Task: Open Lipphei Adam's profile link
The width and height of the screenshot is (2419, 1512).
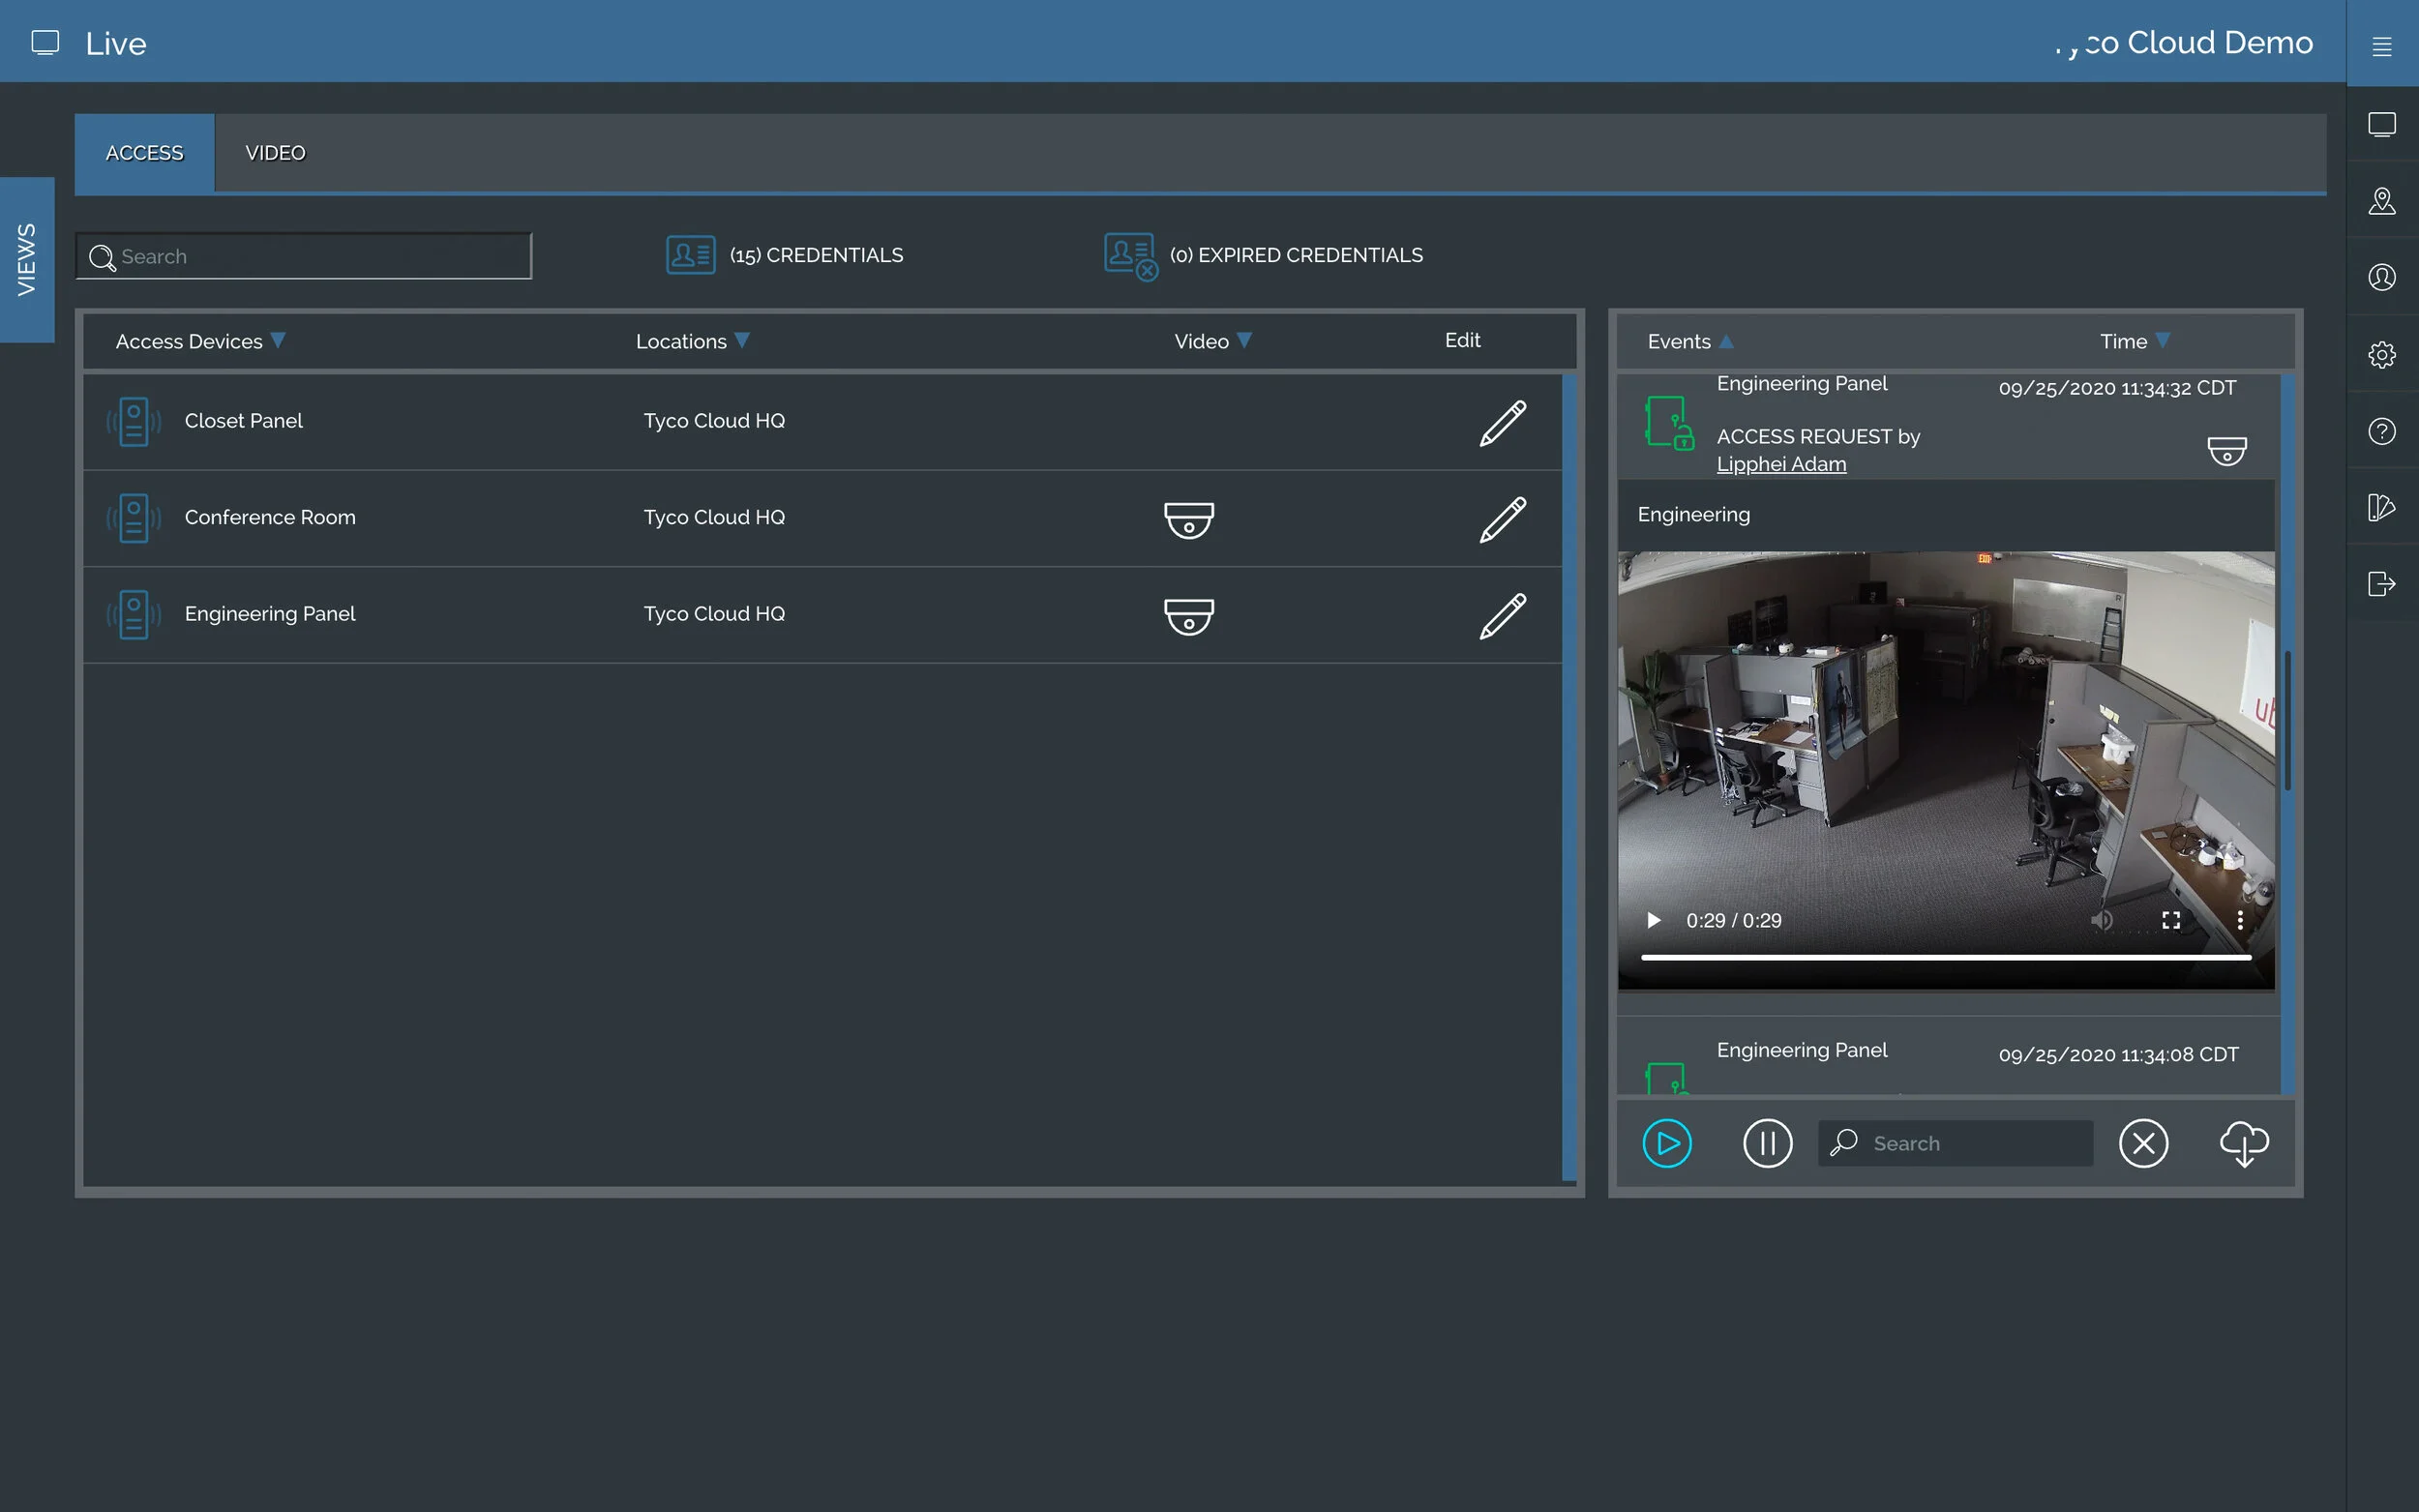Action: point(1781,463)
